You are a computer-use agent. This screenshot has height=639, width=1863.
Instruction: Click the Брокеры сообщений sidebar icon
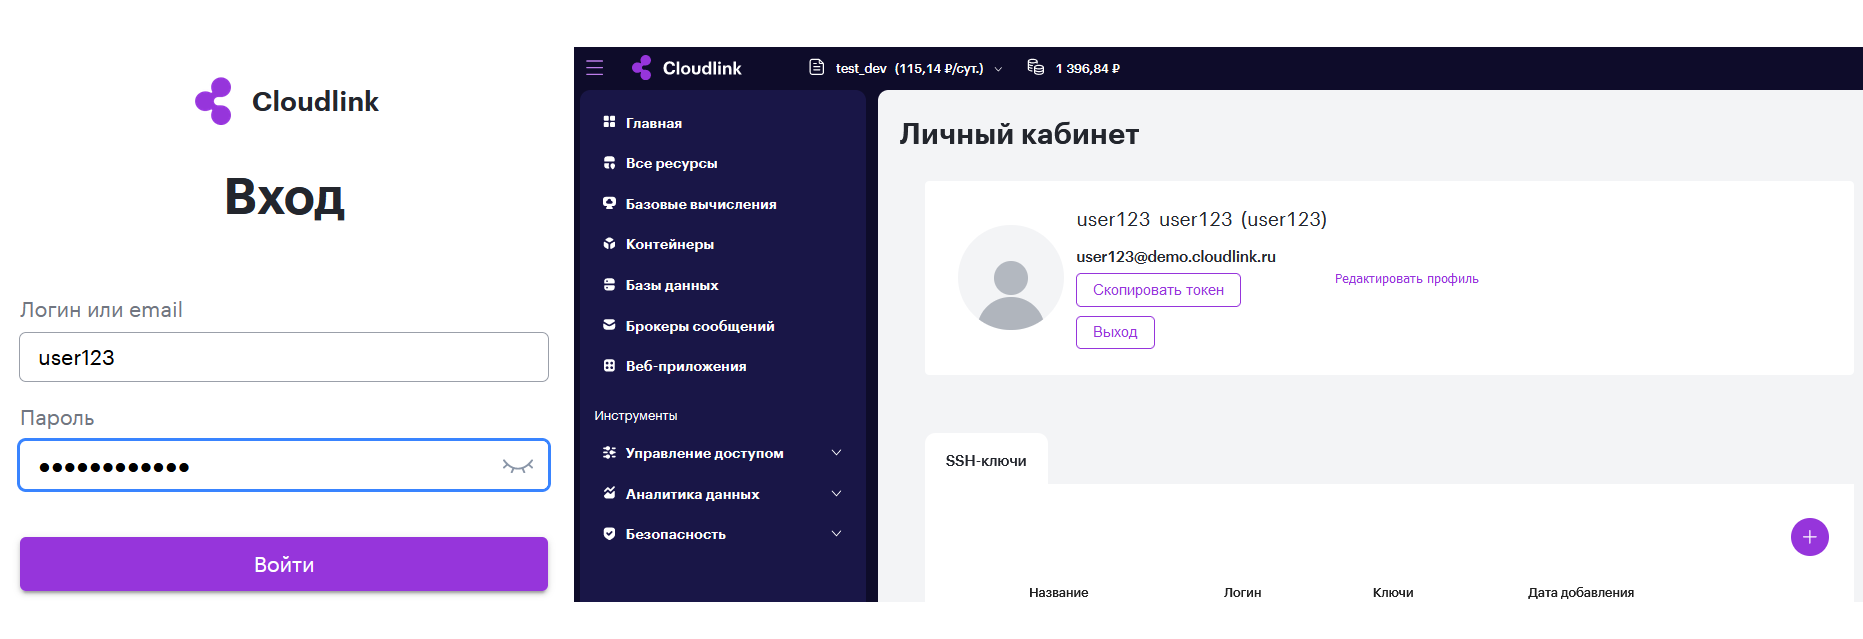click(609, 325)
